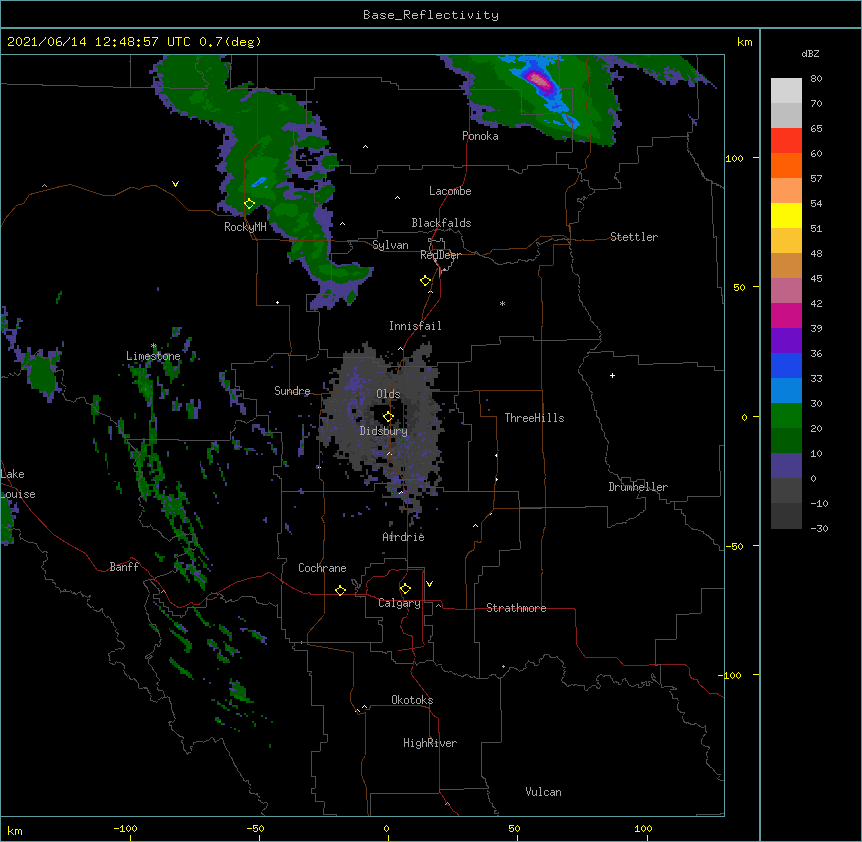Click the Okotoks city label
The height and width of the screenshot is (842, 862).
(x=412, y=700)
